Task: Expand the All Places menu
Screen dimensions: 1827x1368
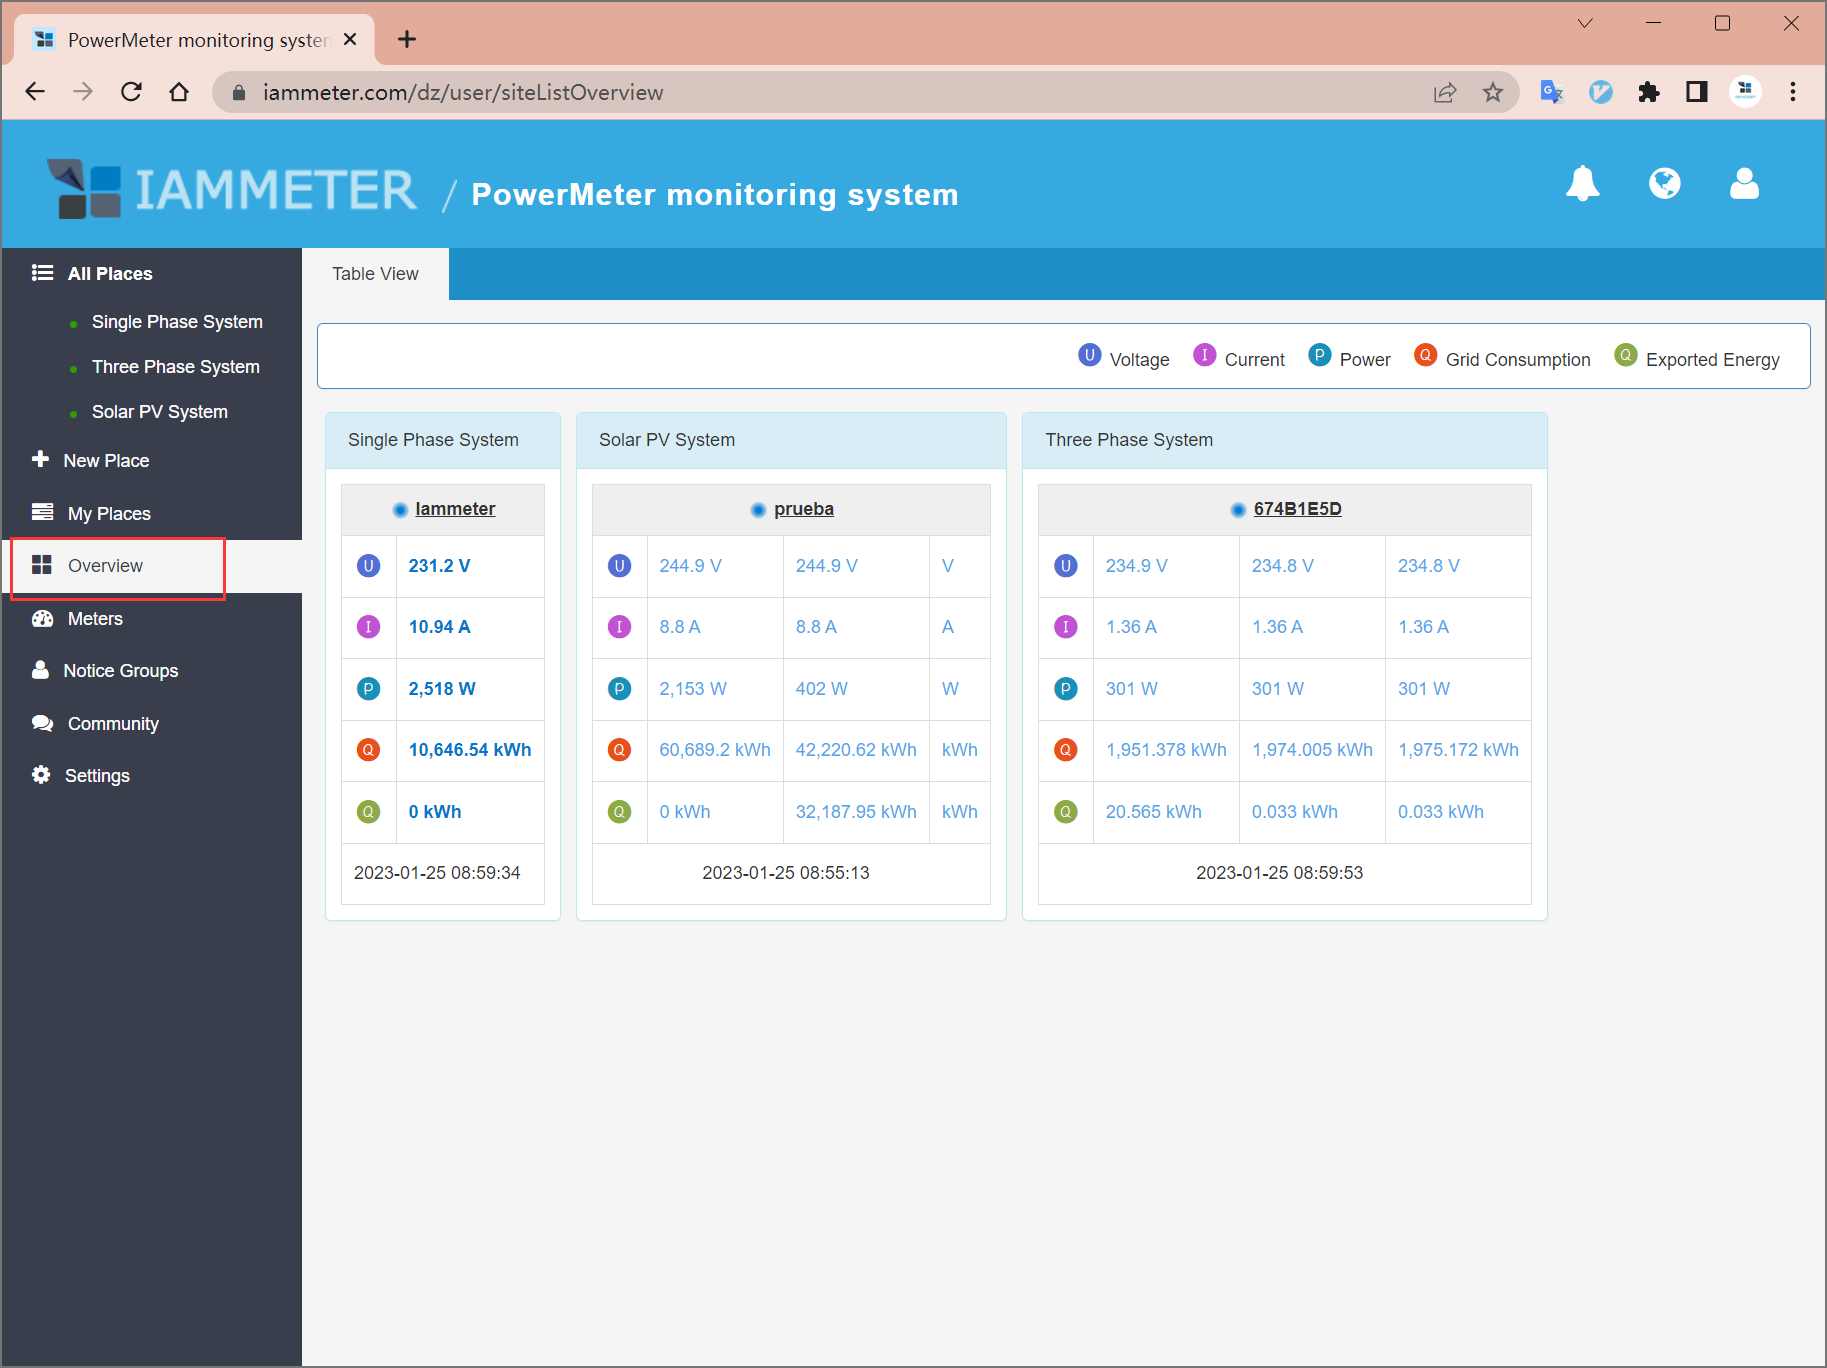Action: pos(110,274)
